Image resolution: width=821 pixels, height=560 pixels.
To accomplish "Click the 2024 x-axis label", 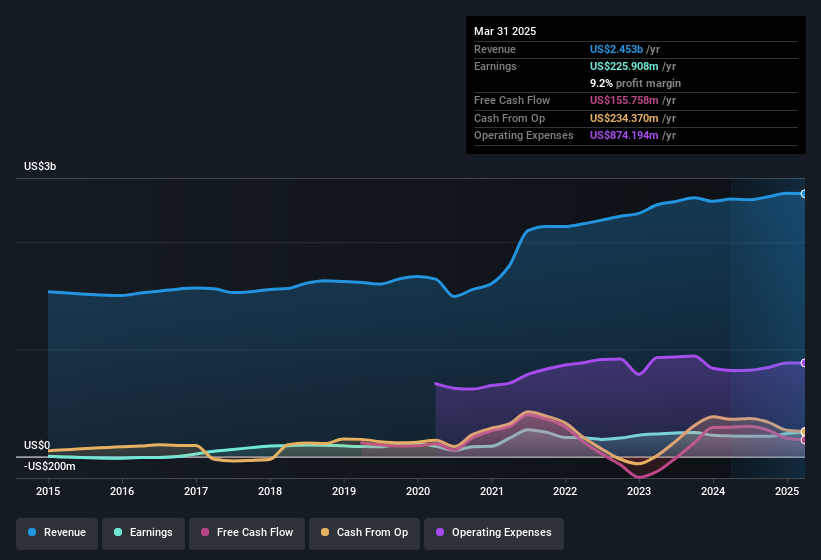I will coord(713,491).
